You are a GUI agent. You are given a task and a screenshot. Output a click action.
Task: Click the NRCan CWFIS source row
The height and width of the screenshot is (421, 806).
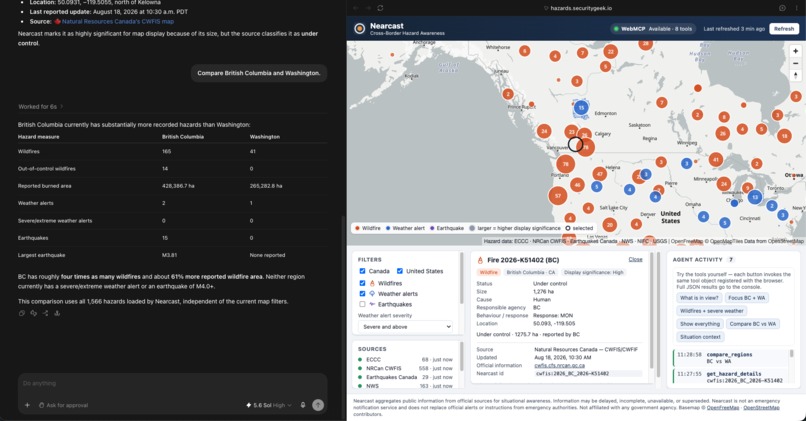tap(406, 369)
